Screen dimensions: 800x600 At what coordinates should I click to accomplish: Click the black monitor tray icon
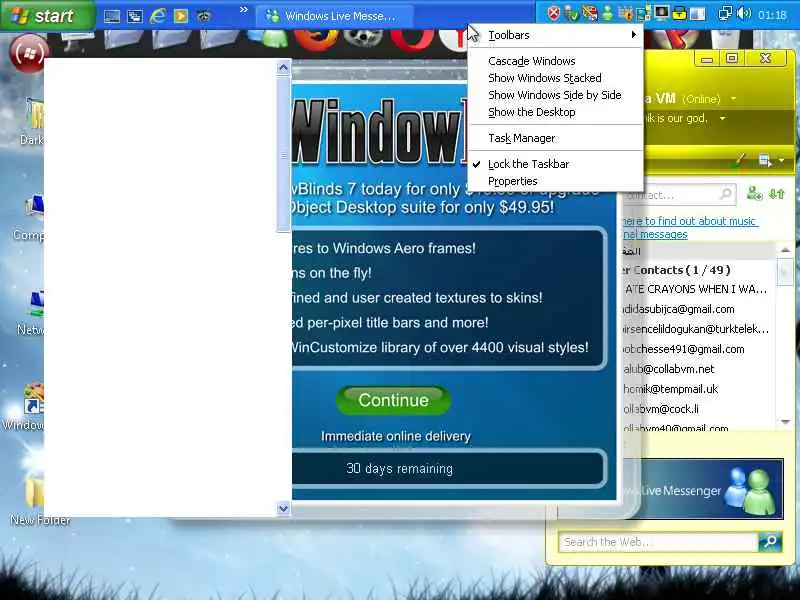coord(661,12)
